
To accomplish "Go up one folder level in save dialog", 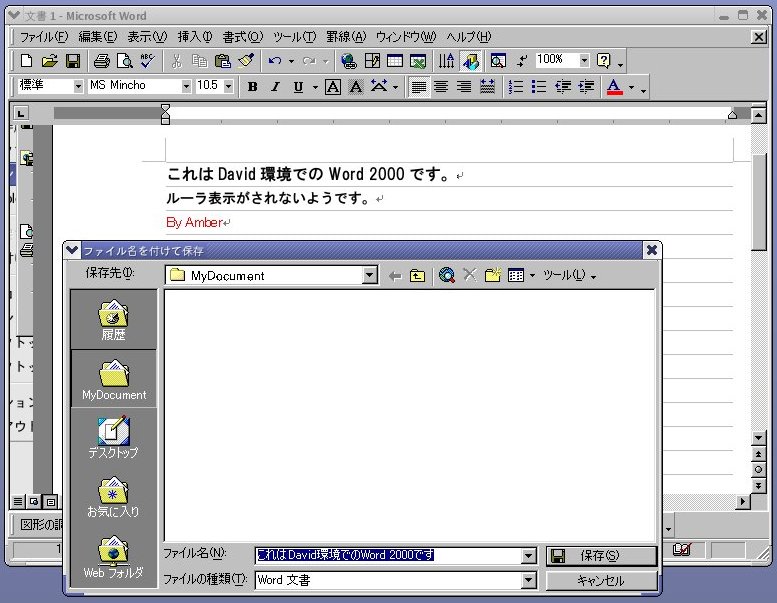I will coord(417,275).
